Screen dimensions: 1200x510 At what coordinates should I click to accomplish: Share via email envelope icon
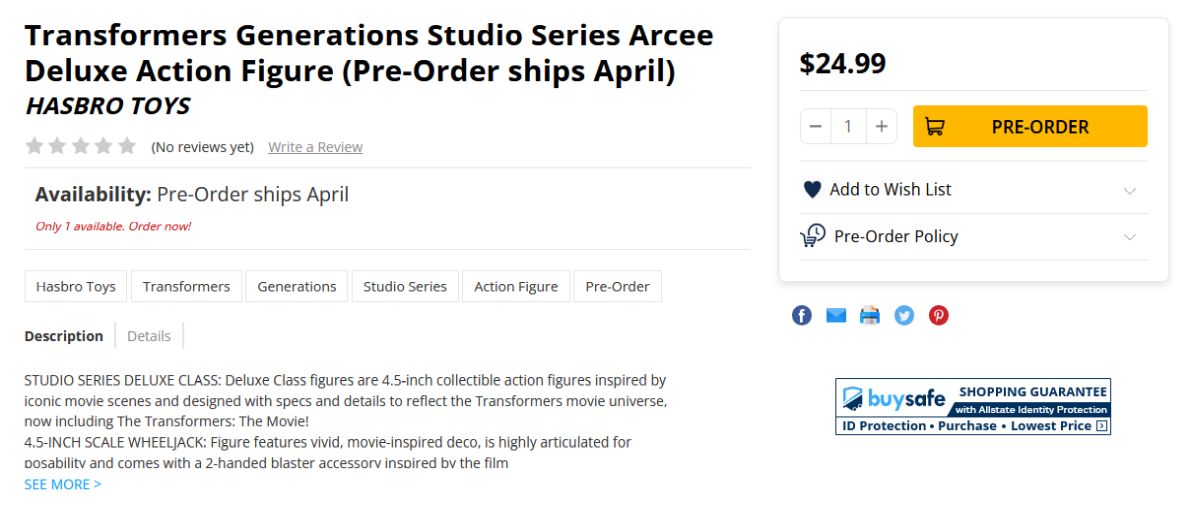[x=836, y=316]
